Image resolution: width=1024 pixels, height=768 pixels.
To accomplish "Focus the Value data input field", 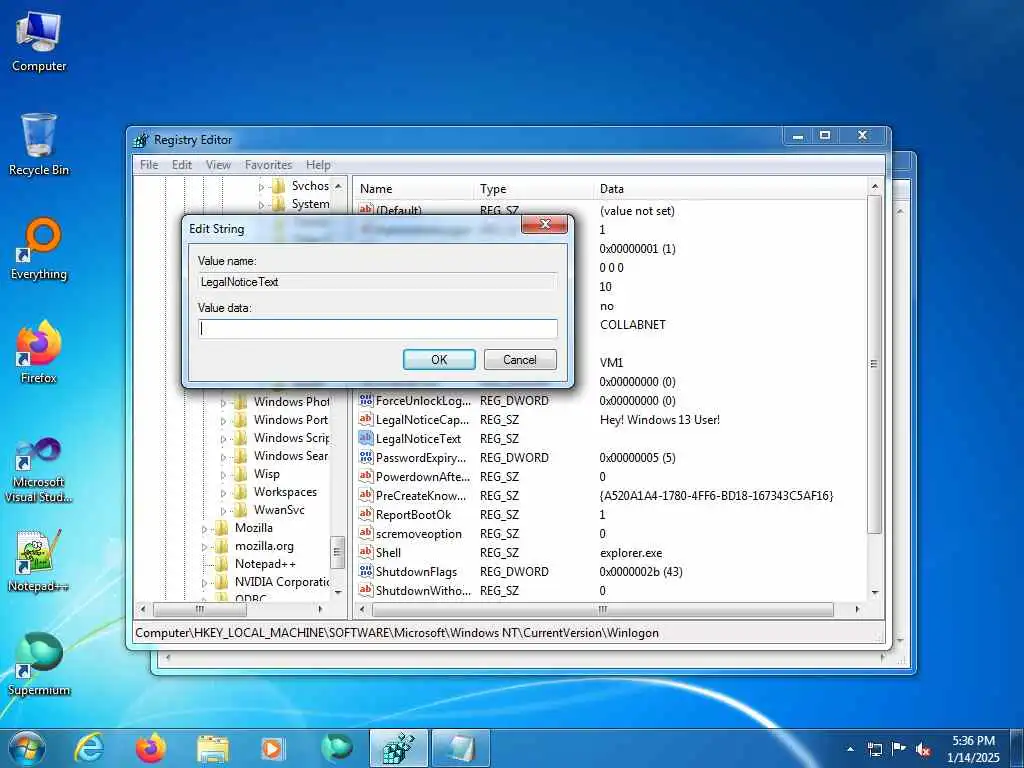I will click(x=377, y=328).
